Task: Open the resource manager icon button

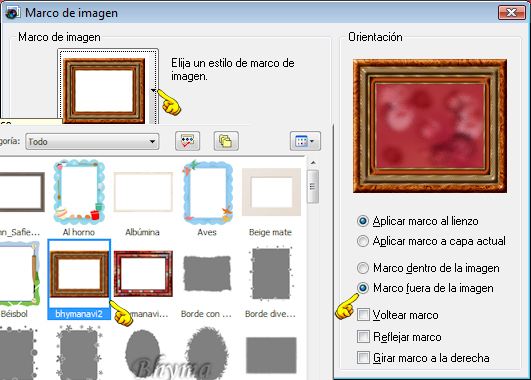Action: pyautogui.click(x=188, y=141)
